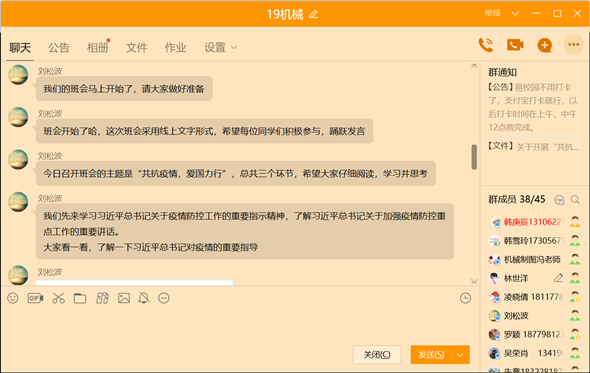
Task: Open message history clock icon
Action: [465, 298]
